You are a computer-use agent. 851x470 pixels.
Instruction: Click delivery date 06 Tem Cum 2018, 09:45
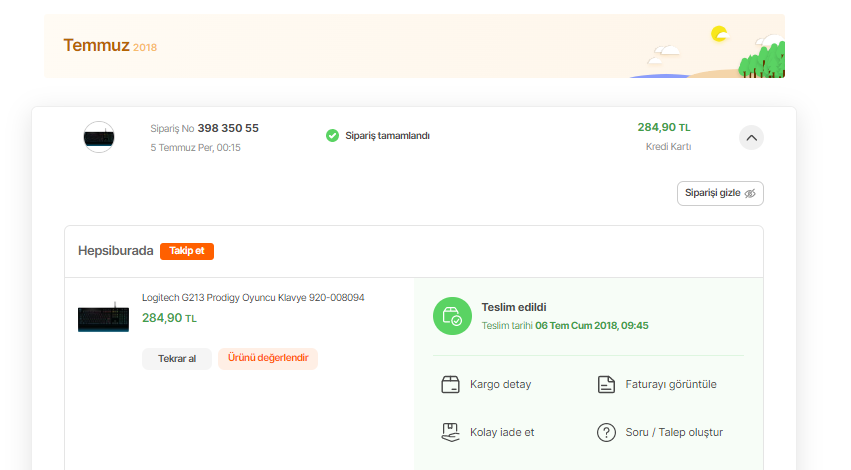tap(592, 326)
